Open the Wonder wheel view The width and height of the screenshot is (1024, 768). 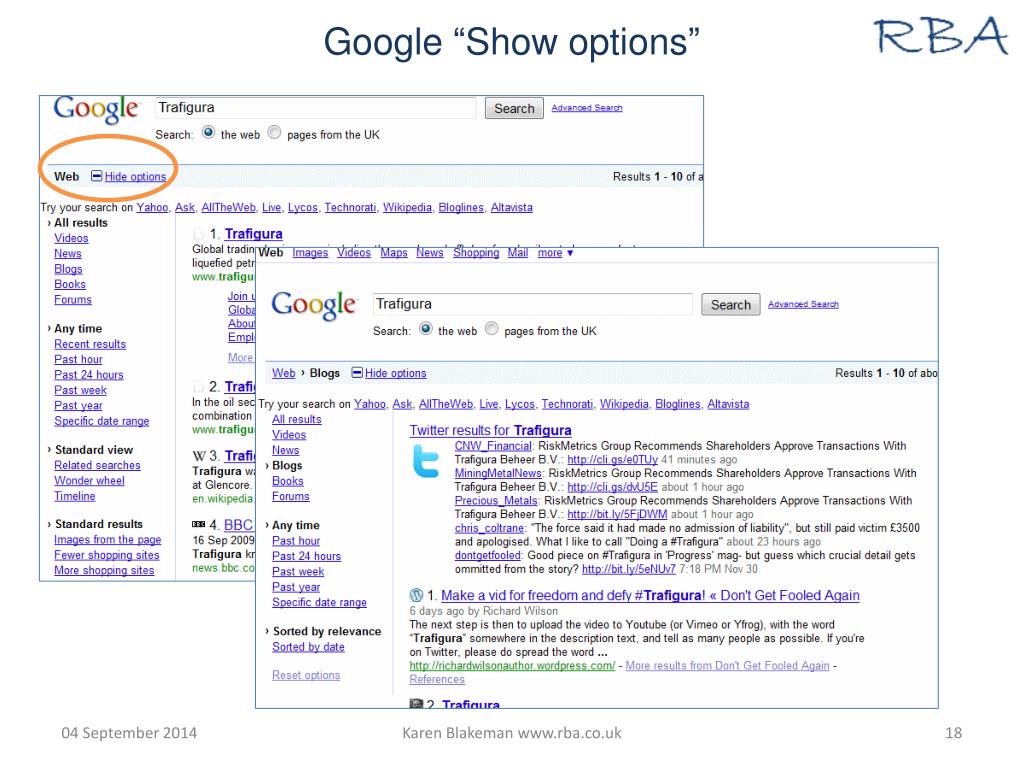[89, 481]
